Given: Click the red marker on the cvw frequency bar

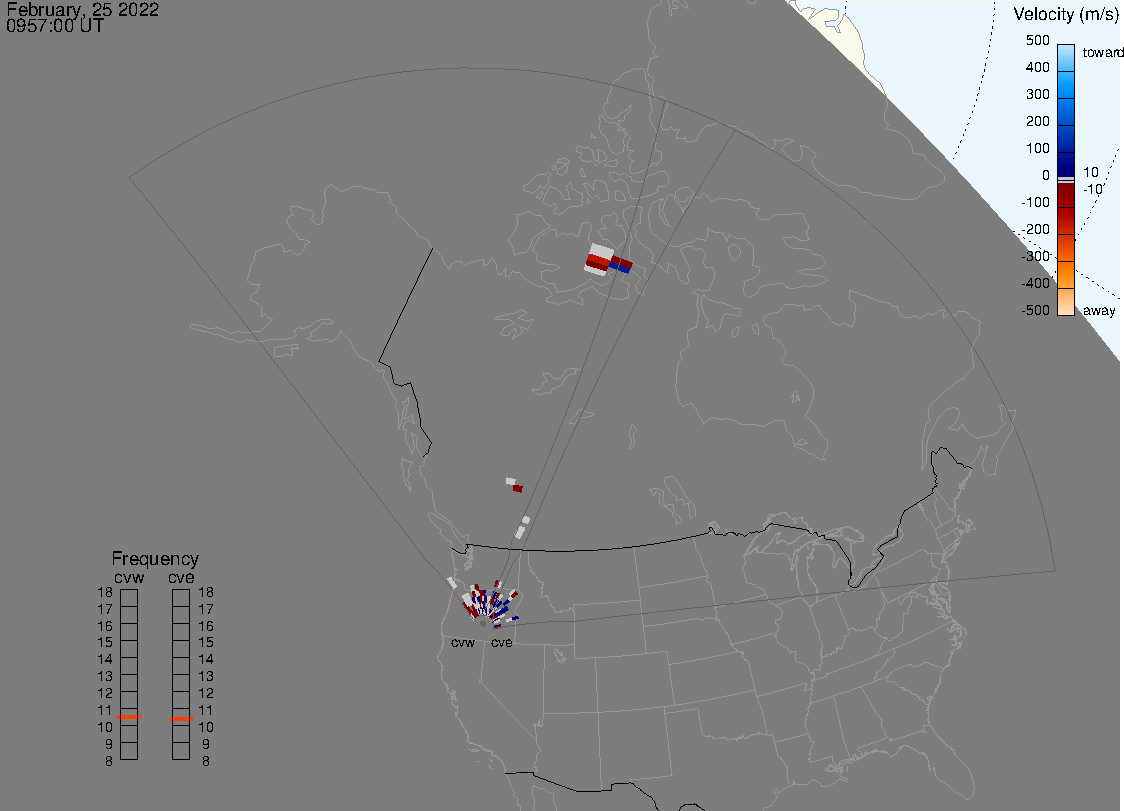Looking at the screenshot, I should [129, 717].
